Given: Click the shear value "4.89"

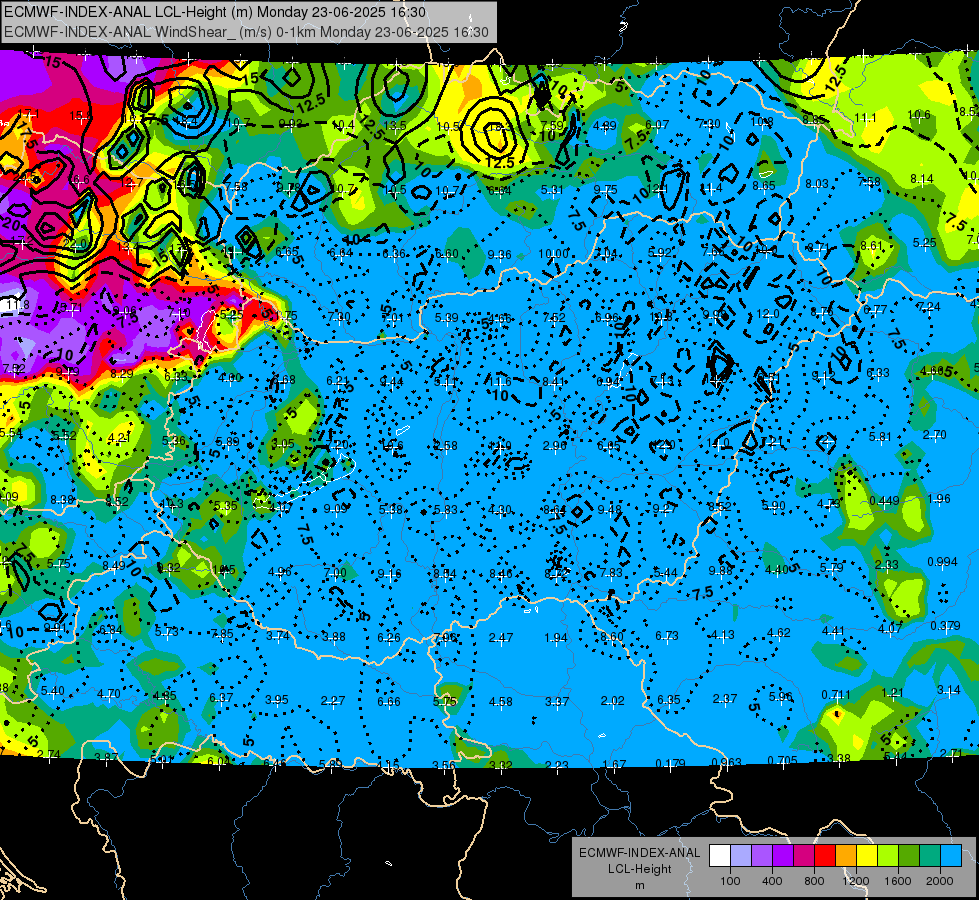Looking at the screenshot, I should (x=604, y=126).
